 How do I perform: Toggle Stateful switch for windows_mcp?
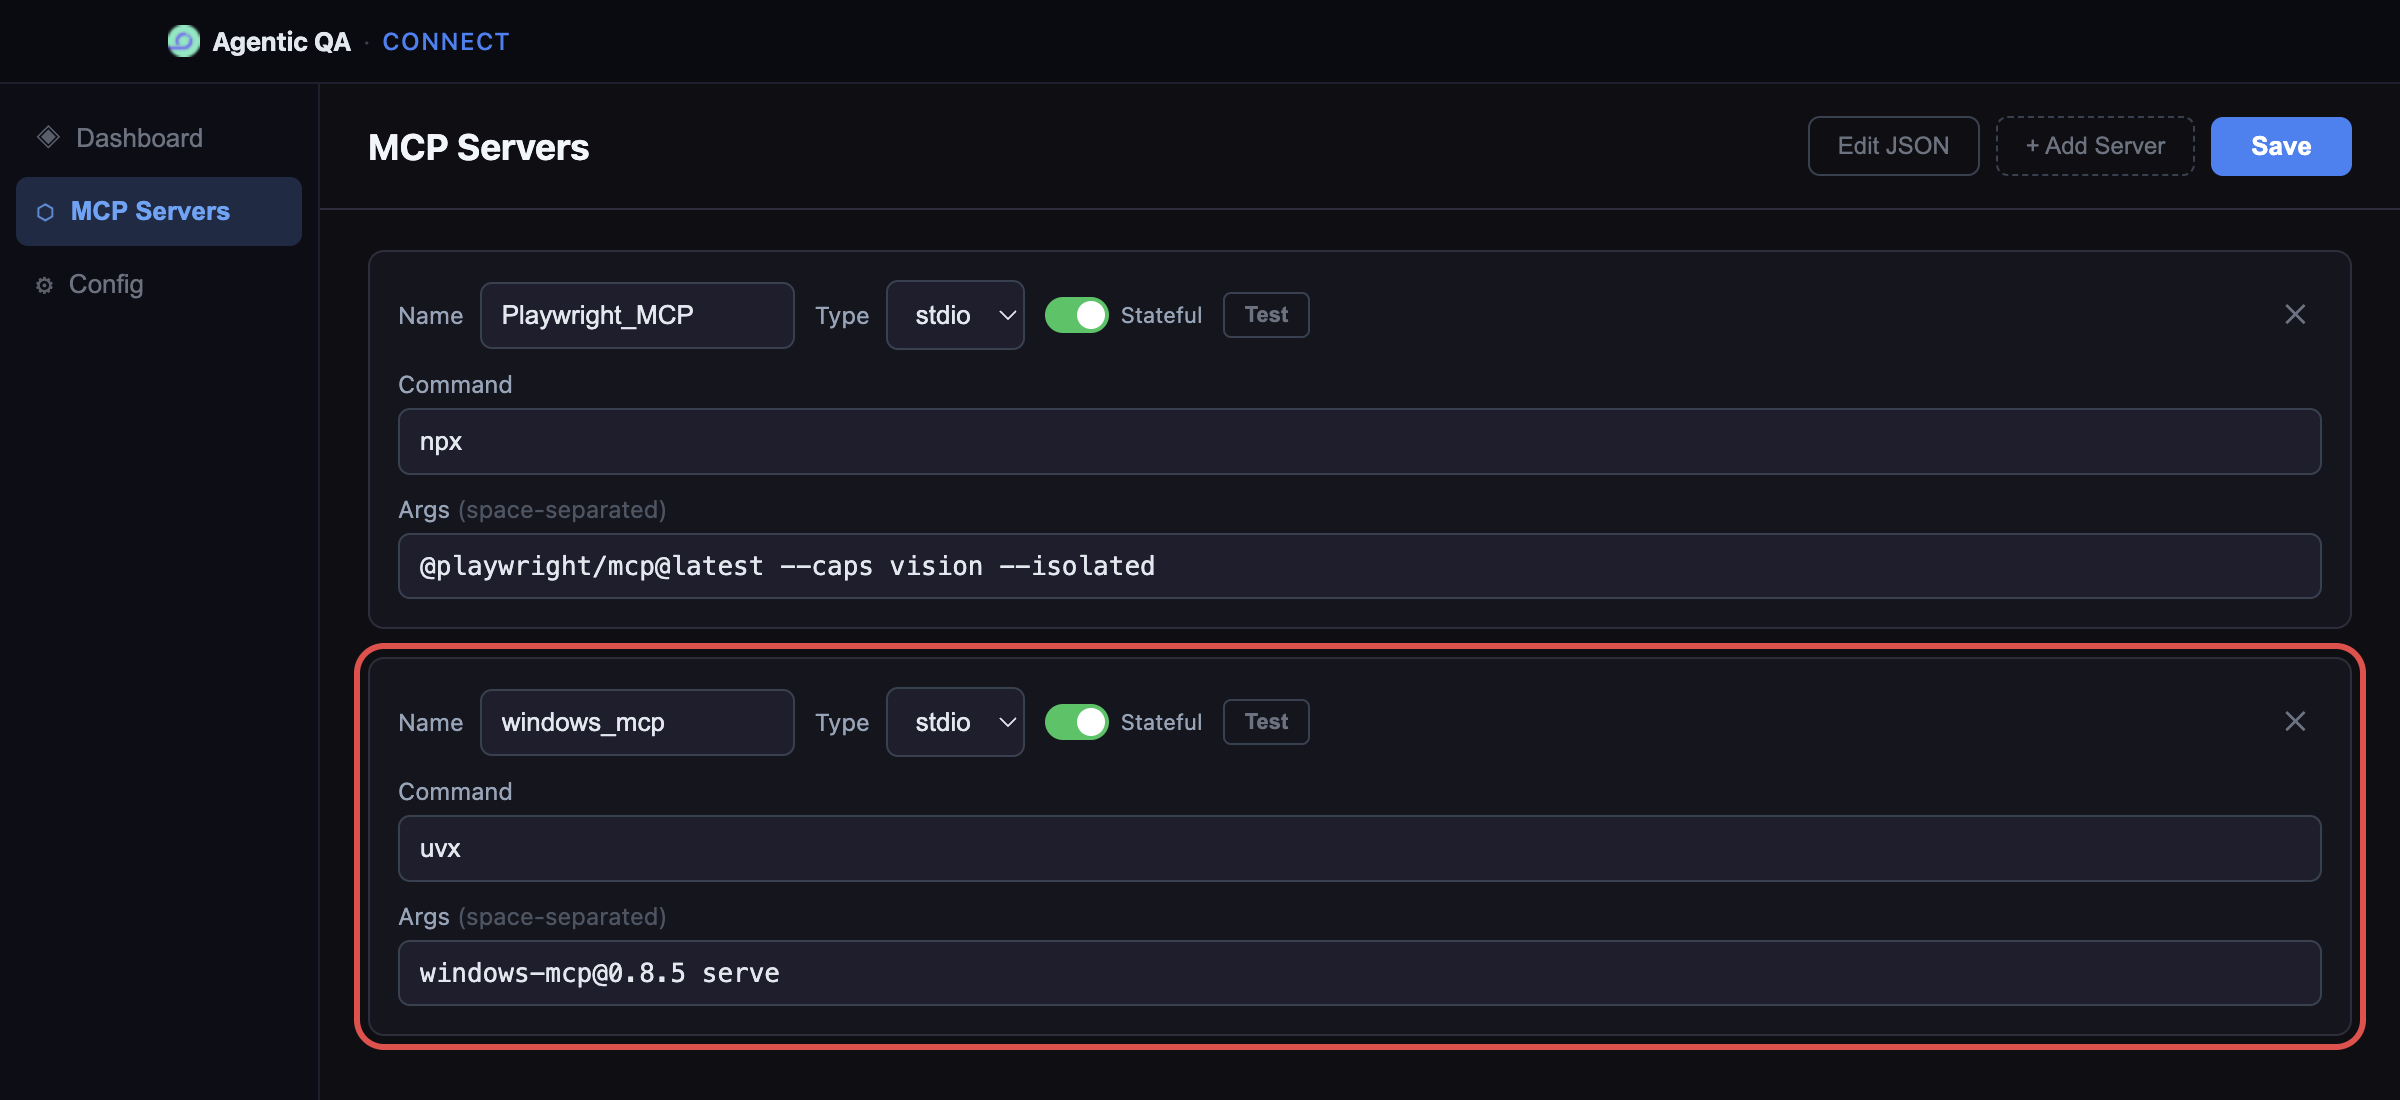1076,722
